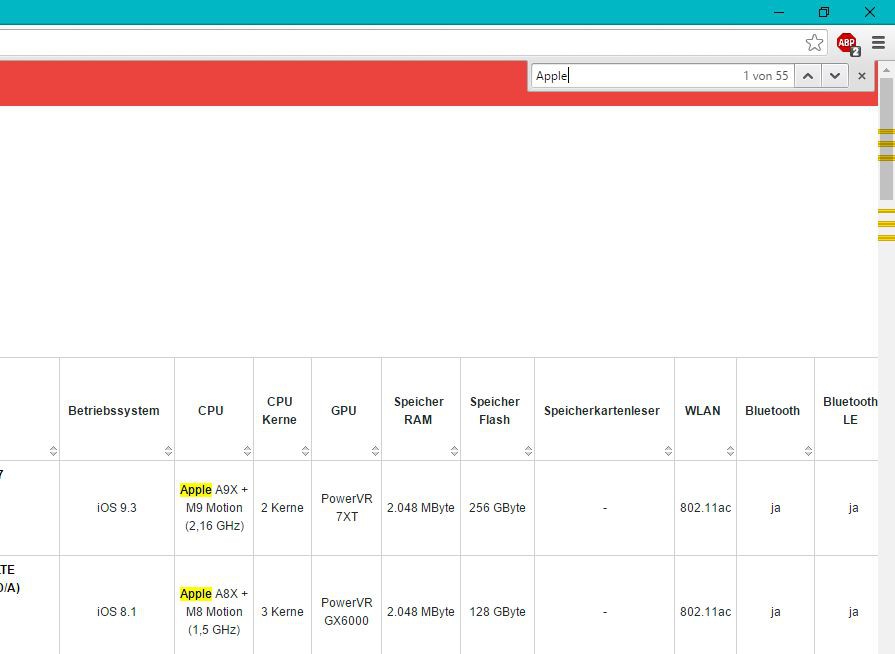Jump to next find result
Image resolution: width=895 pixels, height=654 pixels.
(835, 76)
